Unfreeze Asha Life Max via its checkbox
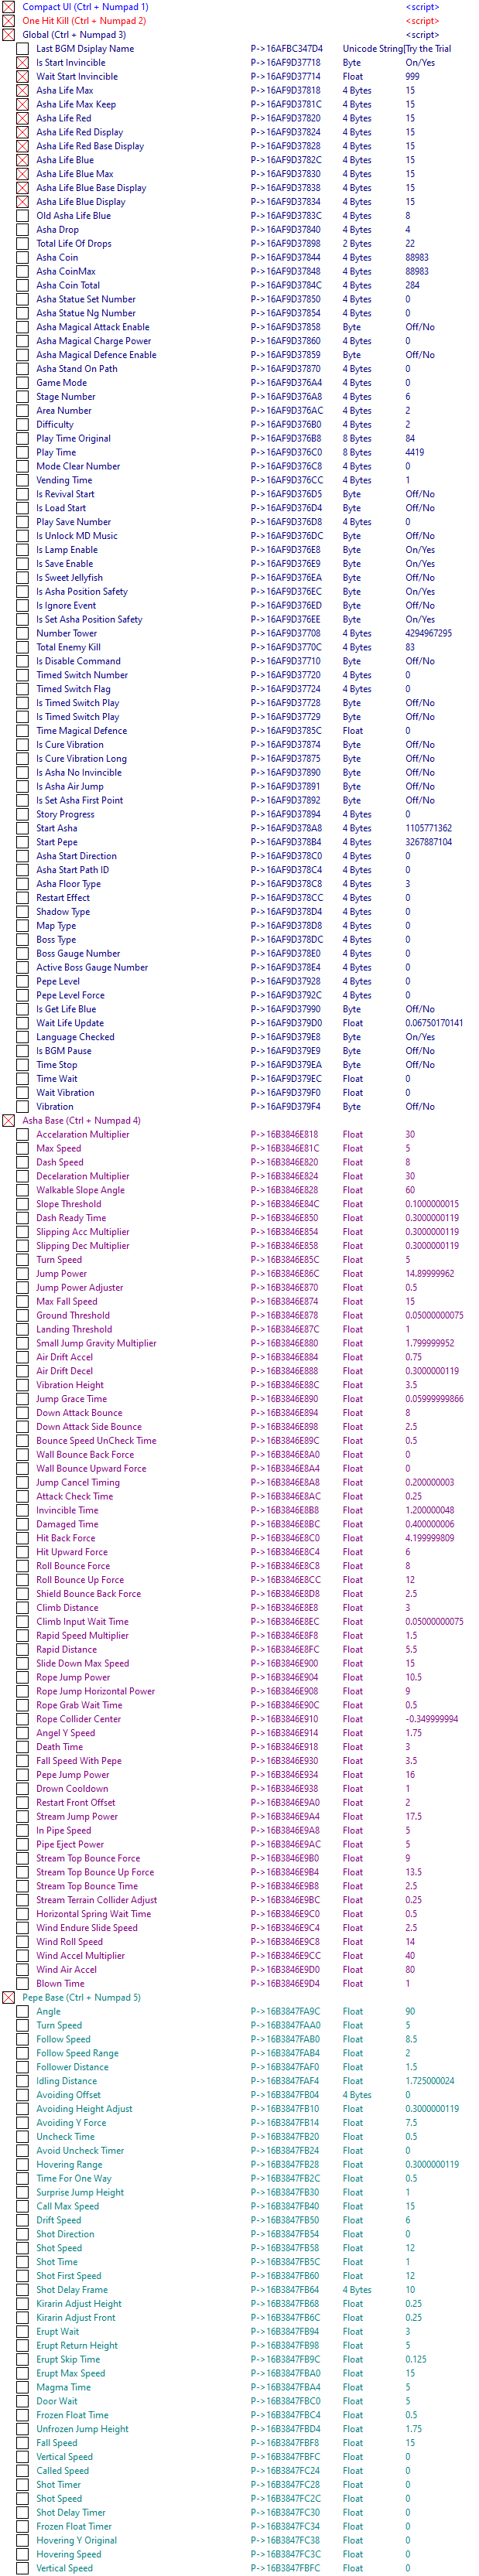Image resolution: width=479 pixels, height=2576 pixels. (22, 91)
